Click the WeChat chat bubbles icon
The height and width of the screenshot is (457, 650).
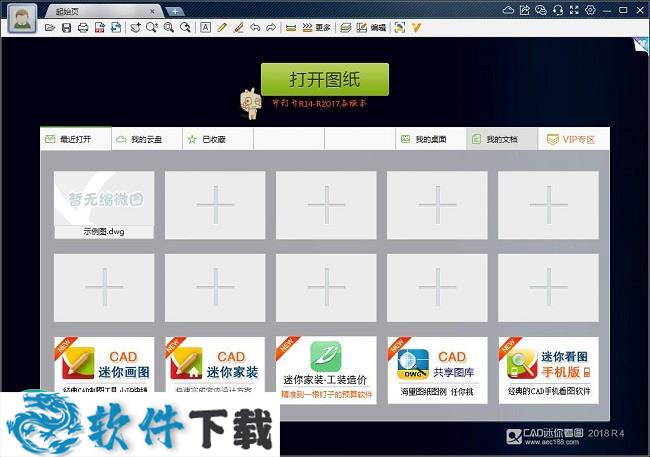click(x=541, y=10)
